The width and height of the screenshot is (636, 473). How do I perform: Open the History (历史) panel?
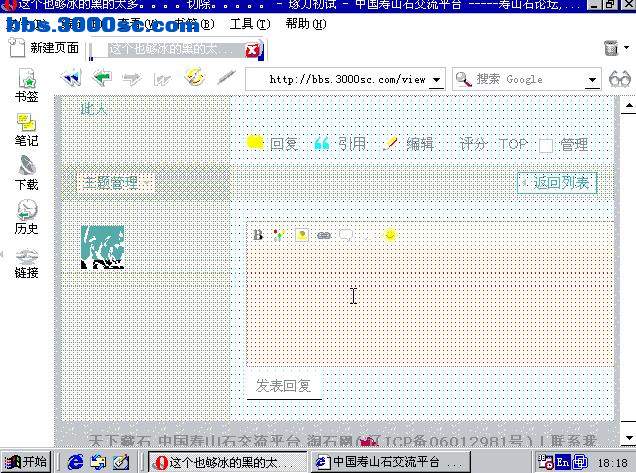(26, 217)
